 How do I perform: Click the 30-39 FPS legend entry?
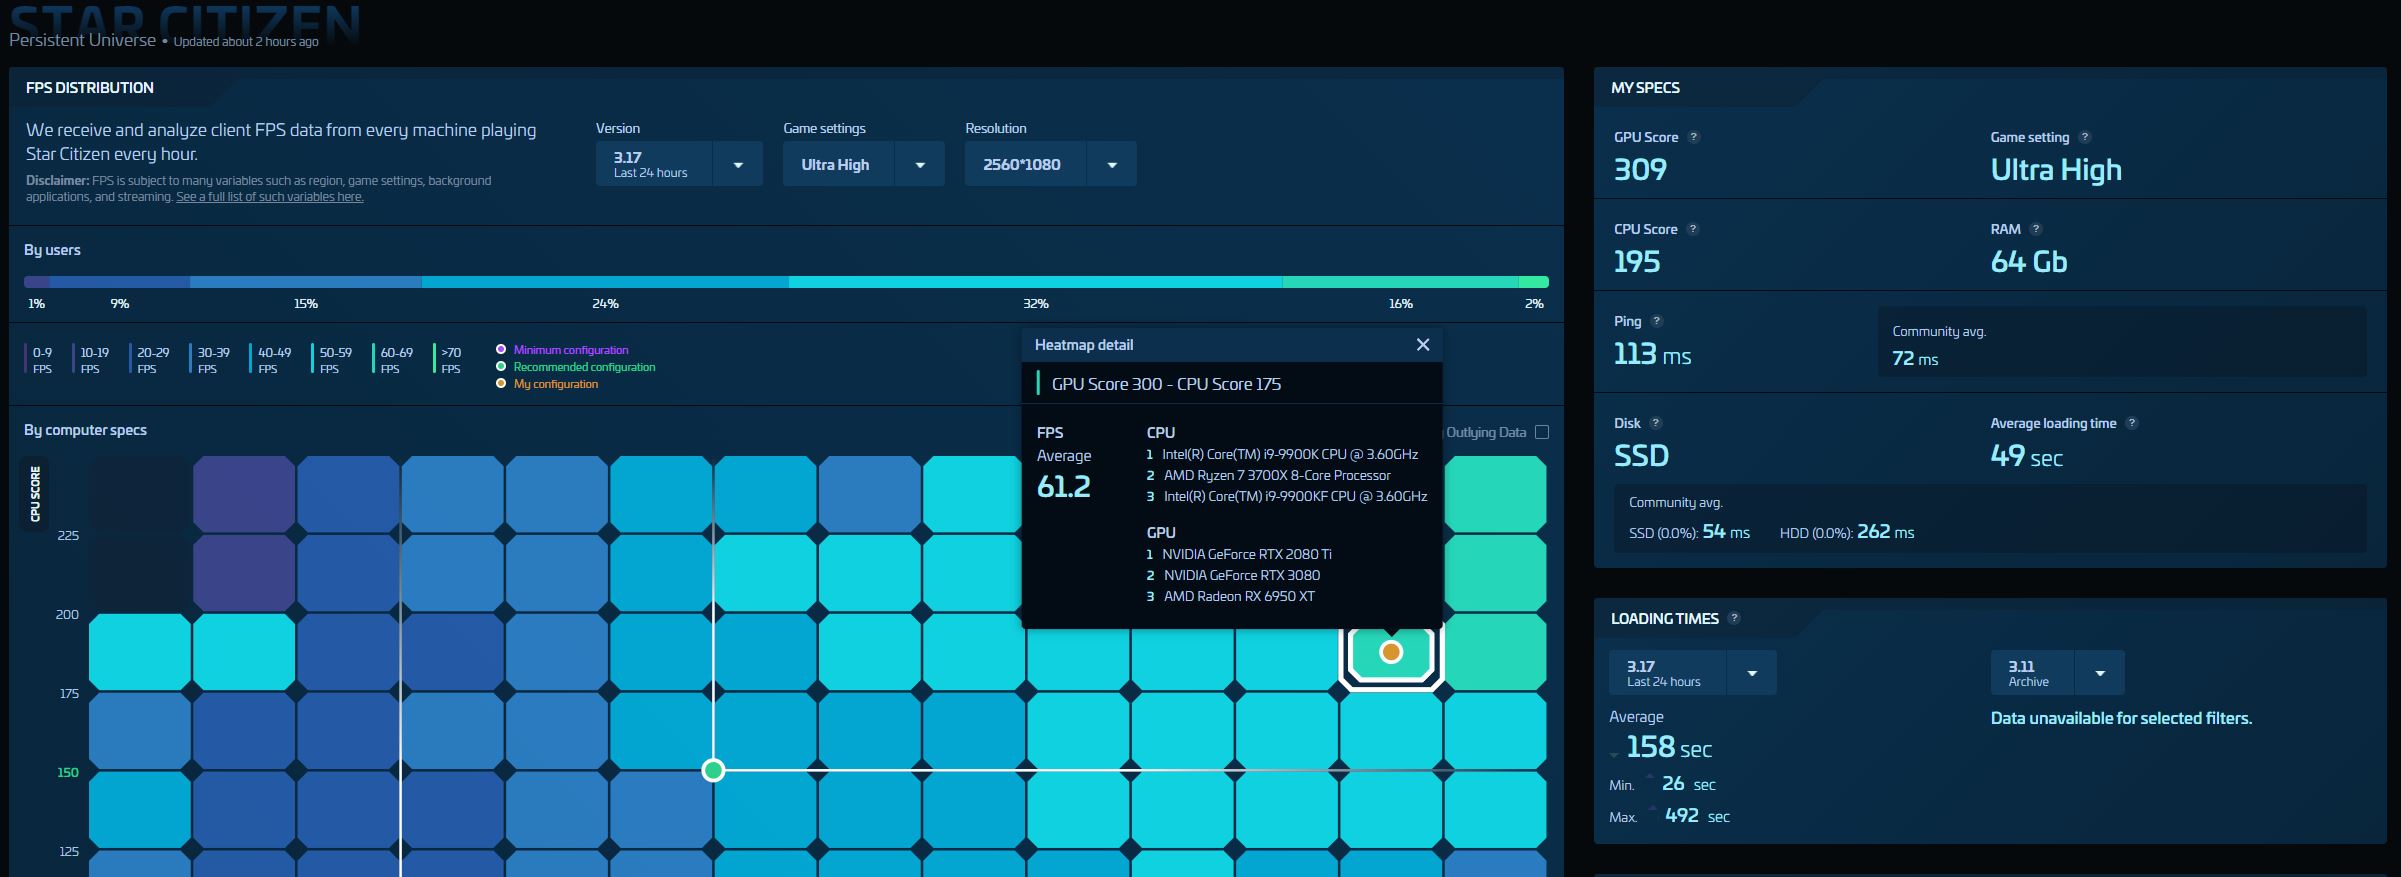(x=211, y=360)
